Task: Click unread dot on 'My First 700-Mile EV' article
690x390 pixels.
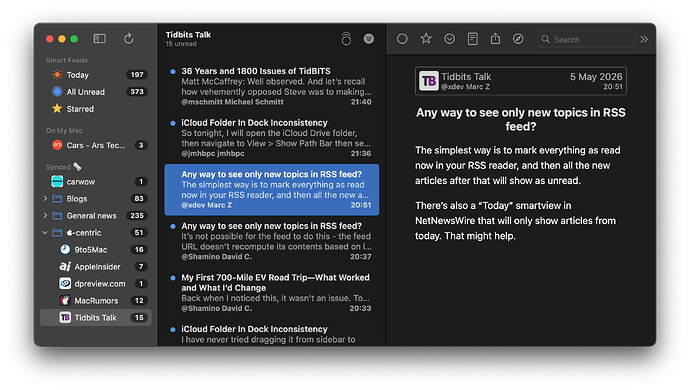Action: click(x=173, y=278)
